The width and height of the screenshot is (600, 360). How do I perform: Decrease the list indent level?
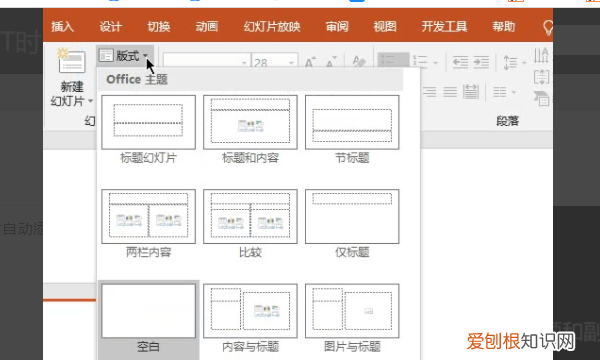pyautogui.click(x=460, y=62)
